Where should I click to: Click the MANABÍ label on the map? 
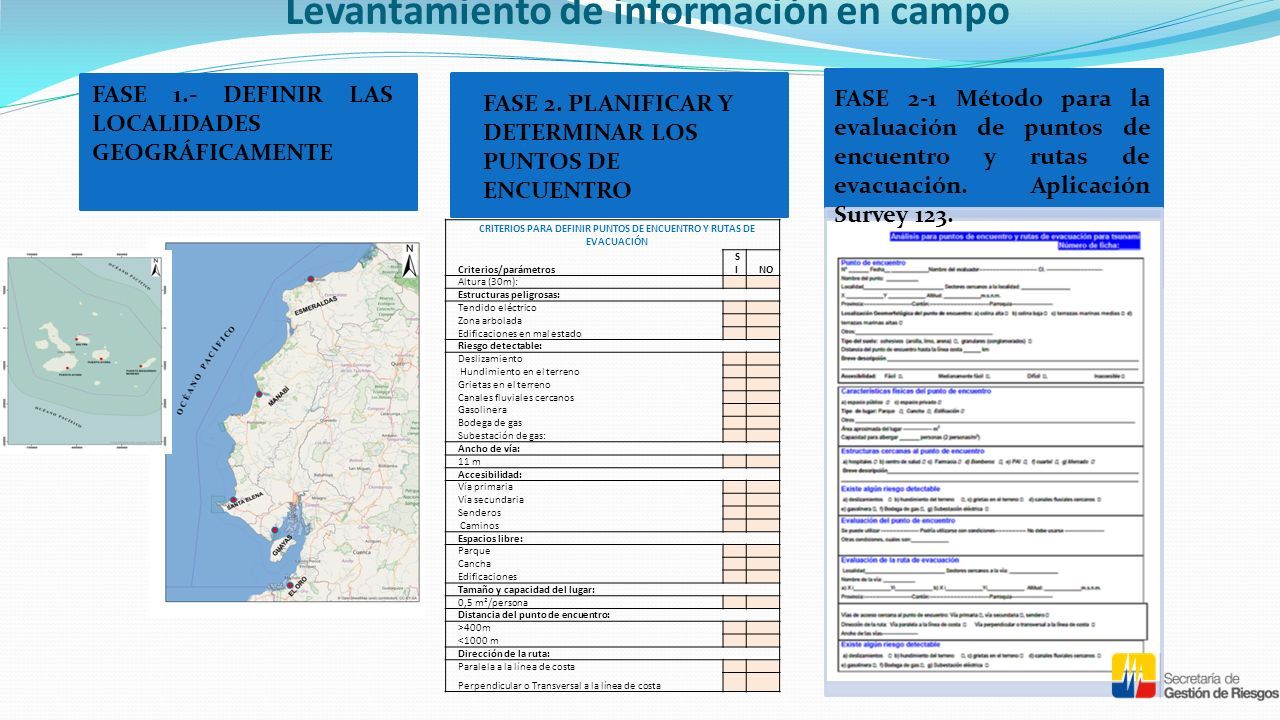coord(278,396)
